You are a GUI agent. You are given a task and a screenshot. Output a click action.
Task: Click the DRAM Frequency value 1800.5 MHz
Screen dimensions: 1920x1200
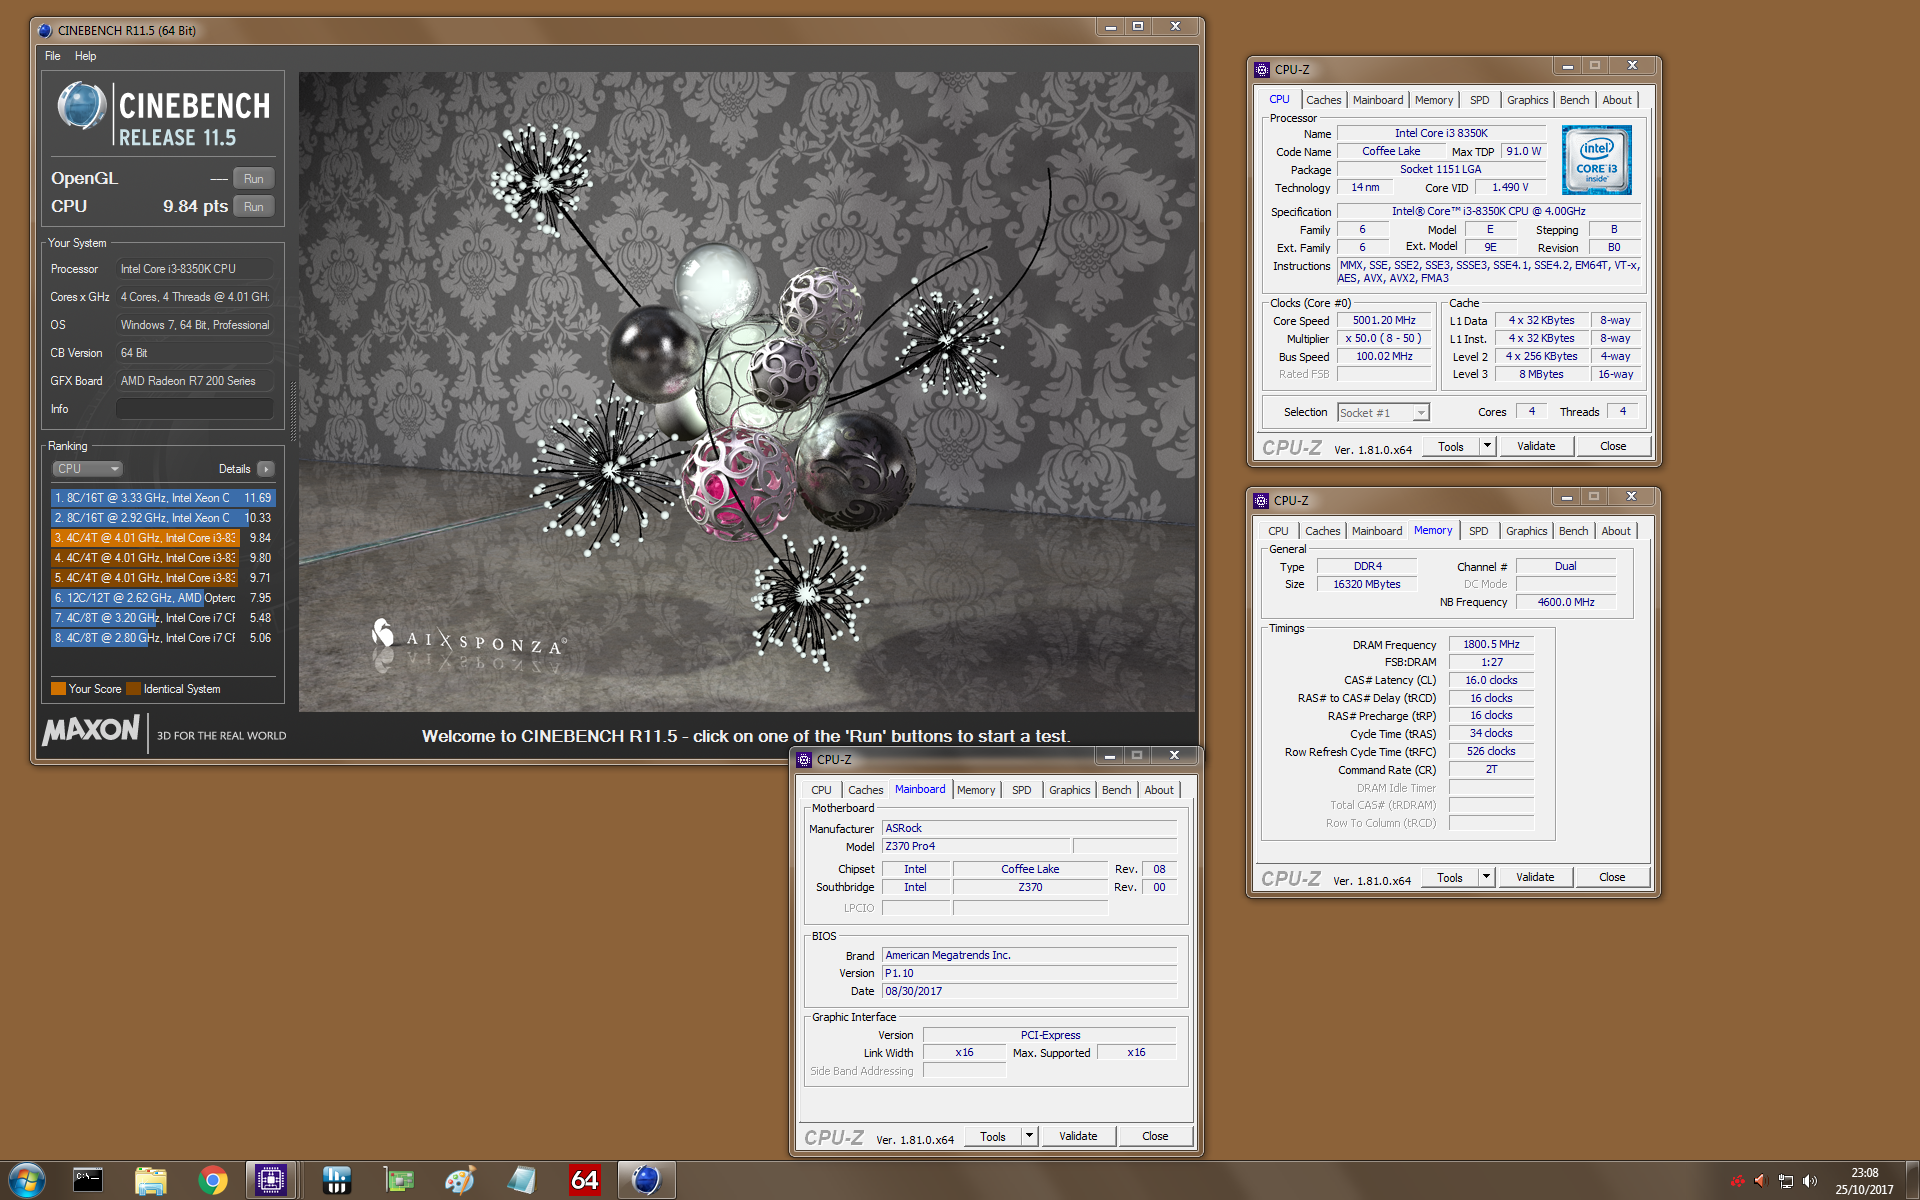click(1491, 645)
